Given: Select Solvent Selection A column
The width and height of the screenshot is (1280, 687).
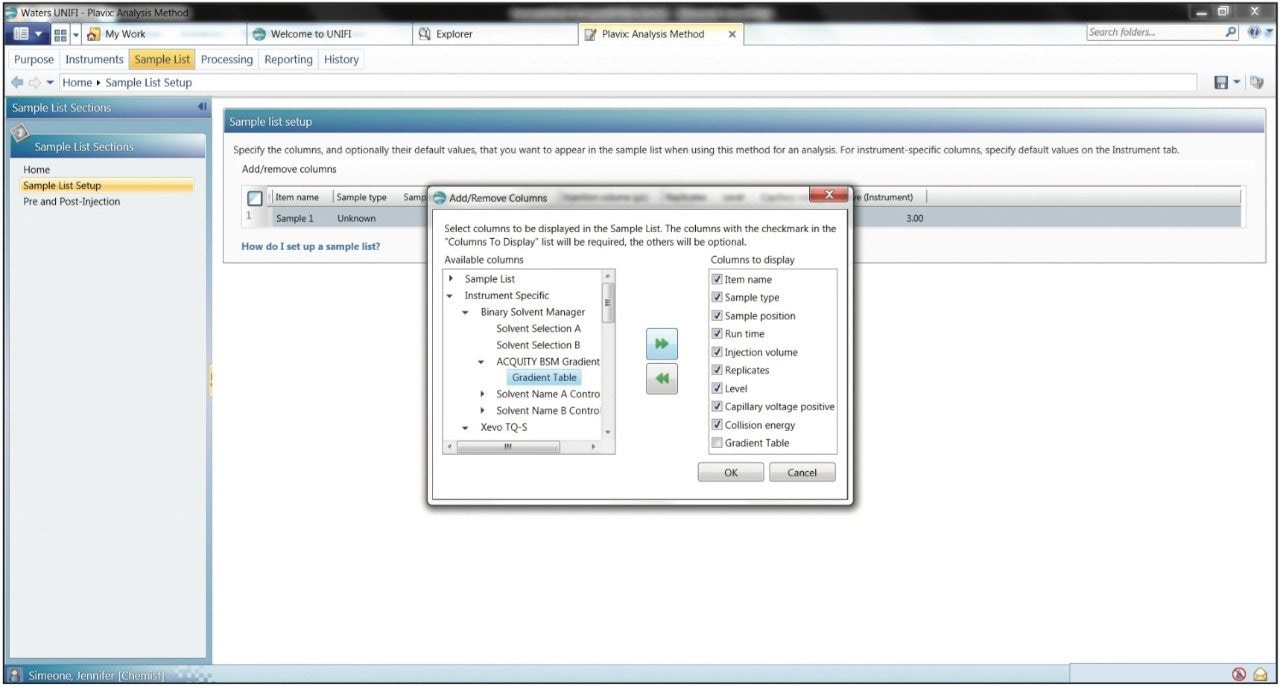Looking at the screenshot, I should pos(538,328).
